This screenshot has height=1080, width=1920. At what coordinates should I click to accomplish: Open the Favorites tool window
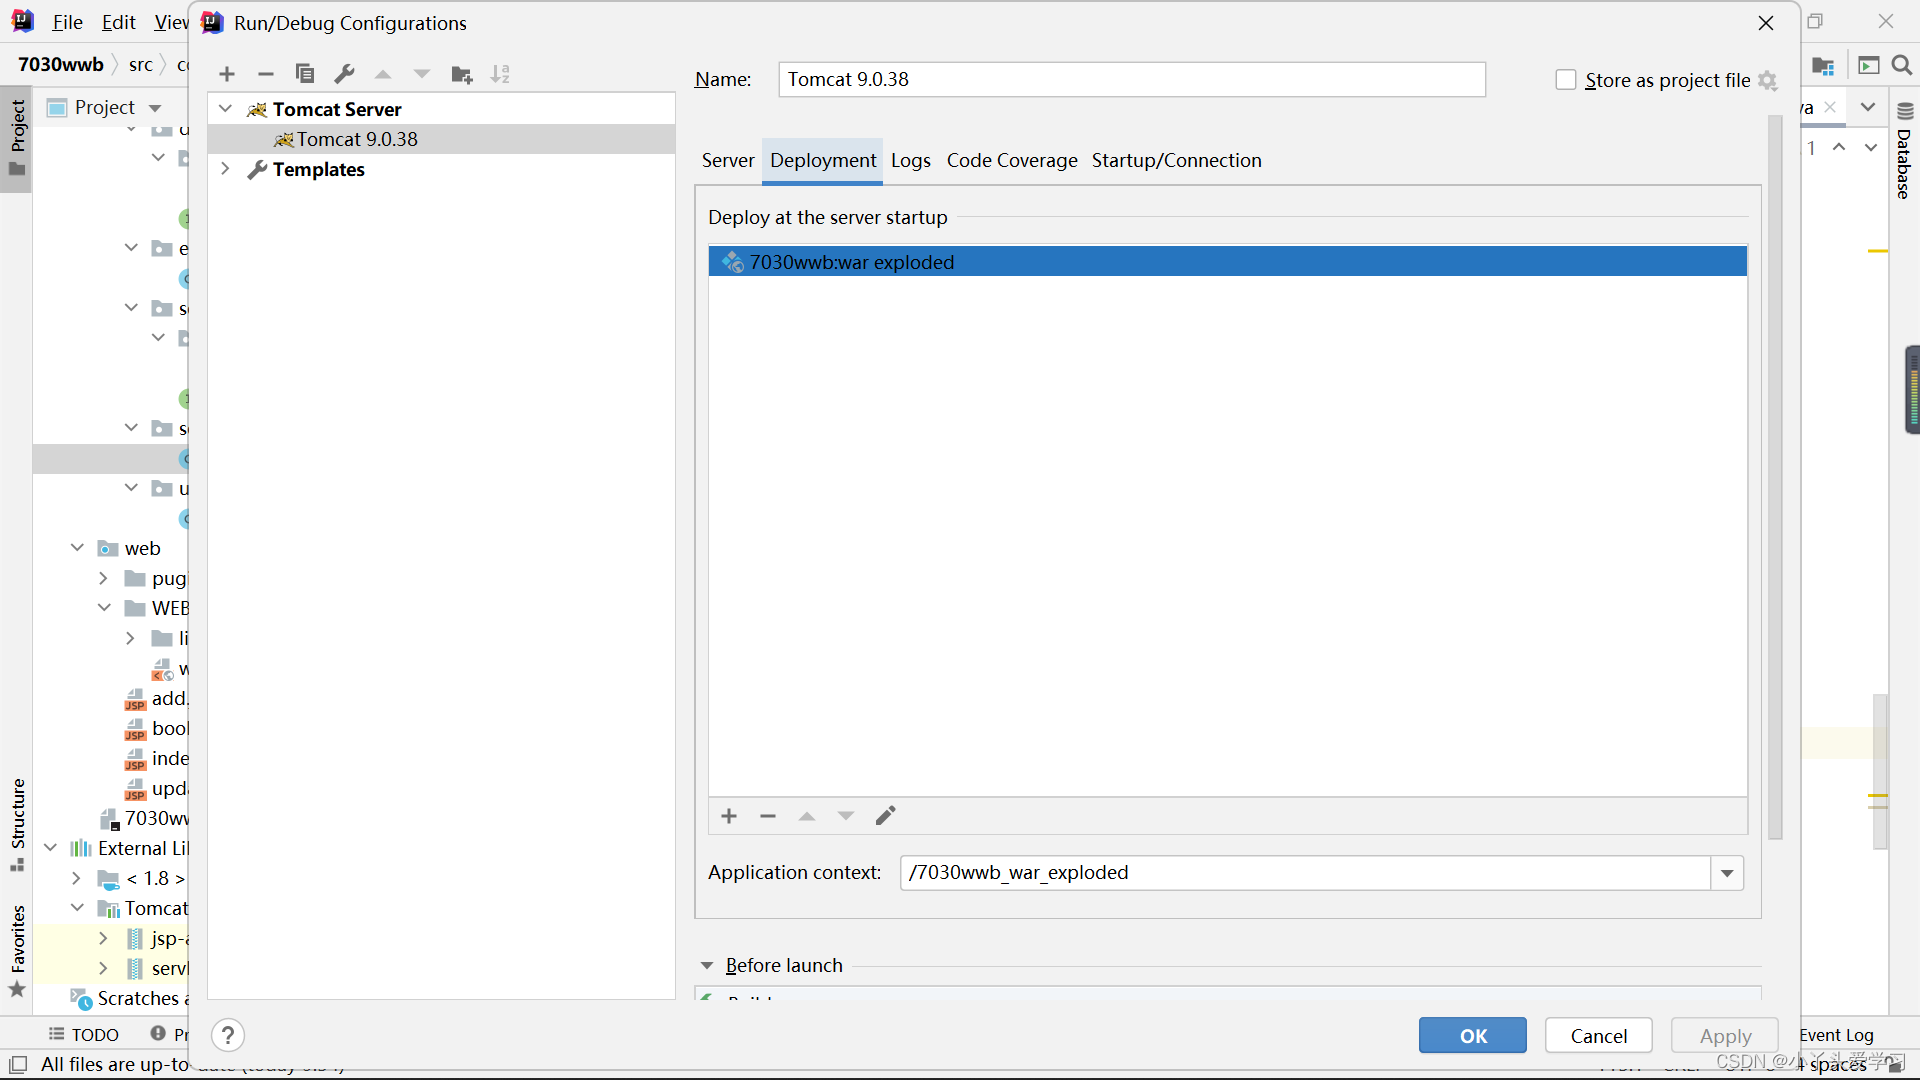[x=17, y=950]
